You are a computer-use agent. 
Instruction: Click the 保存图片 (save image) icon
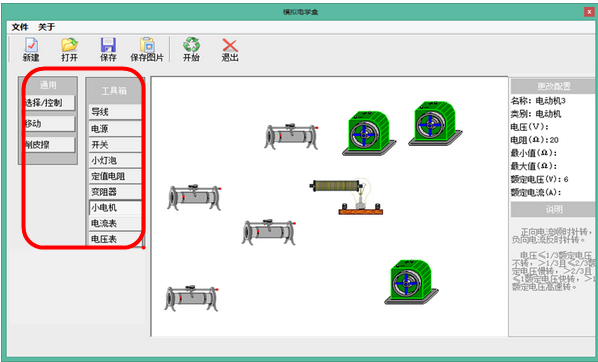click(147, 45)
